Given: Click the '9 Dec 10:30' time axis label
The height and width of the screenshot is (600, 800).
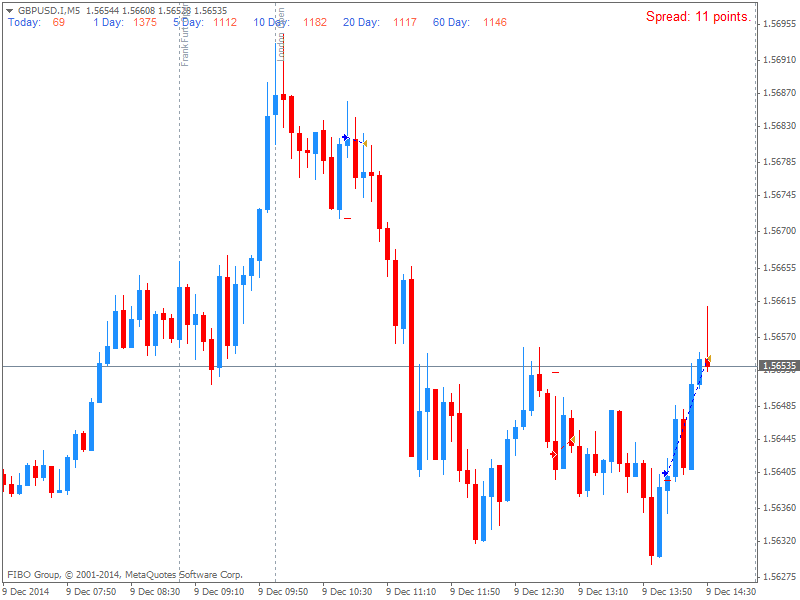Looking at the screenshot, I should 347,591.
